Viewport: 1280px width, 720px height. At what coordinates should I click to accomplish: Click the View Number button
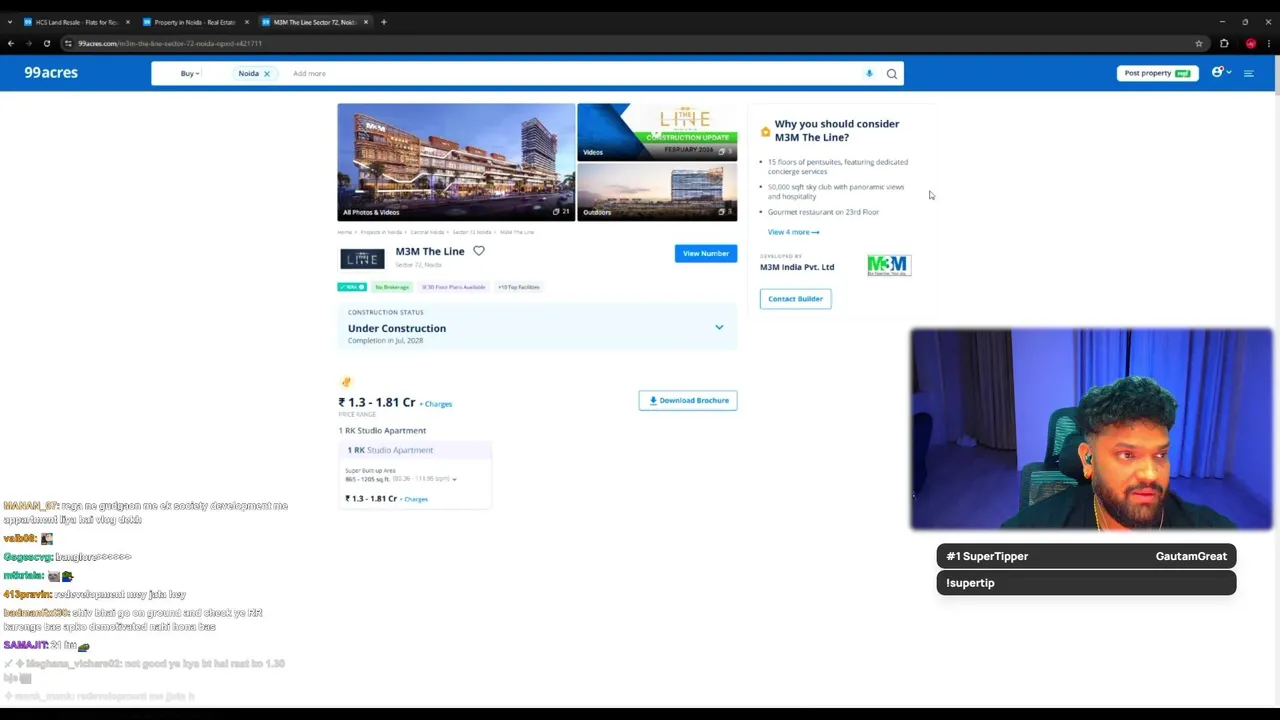point(706,253)
